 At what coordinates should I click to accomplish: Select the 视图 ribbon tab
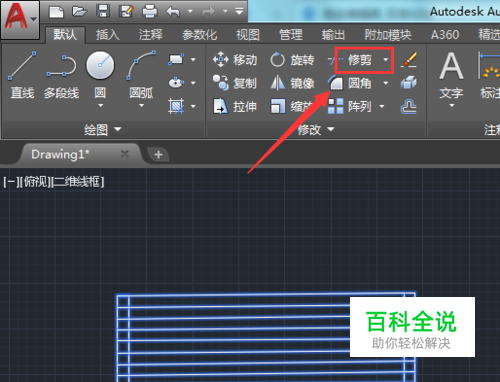248,35
